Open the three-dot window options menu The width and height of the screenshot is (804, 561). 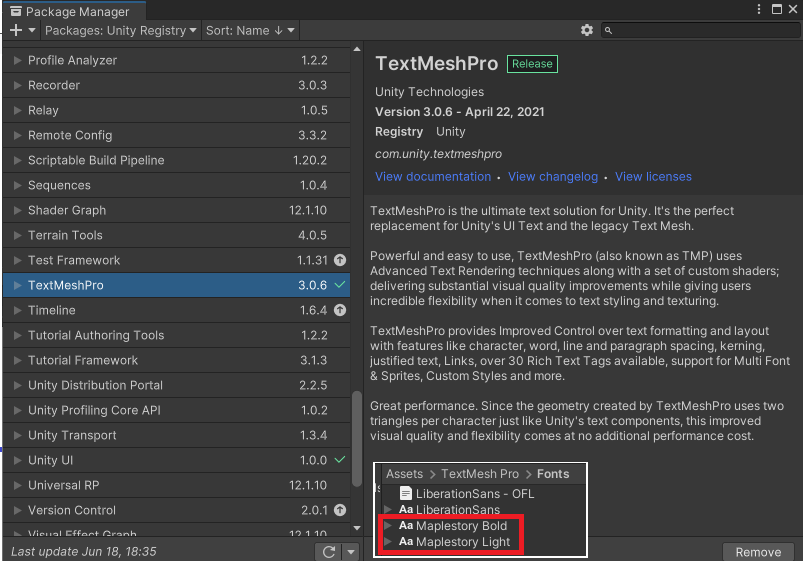coord(758,9)
